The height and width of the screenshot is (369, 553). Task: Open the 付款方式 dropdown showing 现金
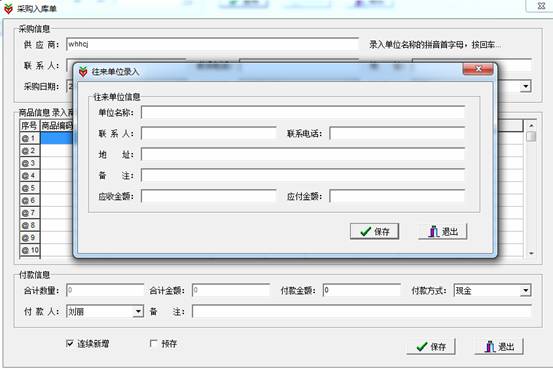tap(525, 291)
